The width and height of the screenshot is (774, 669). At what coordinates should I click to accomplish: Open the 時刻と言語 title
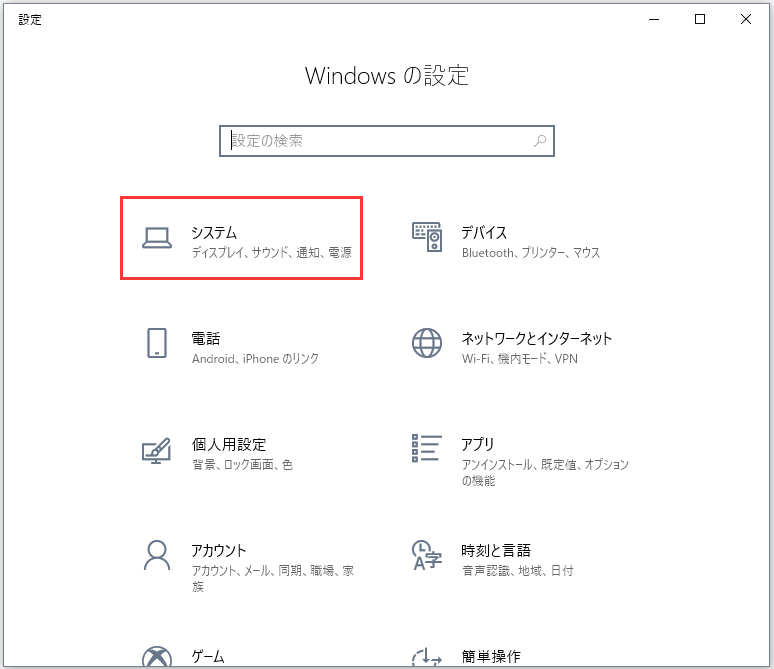(x=496, y=551)
